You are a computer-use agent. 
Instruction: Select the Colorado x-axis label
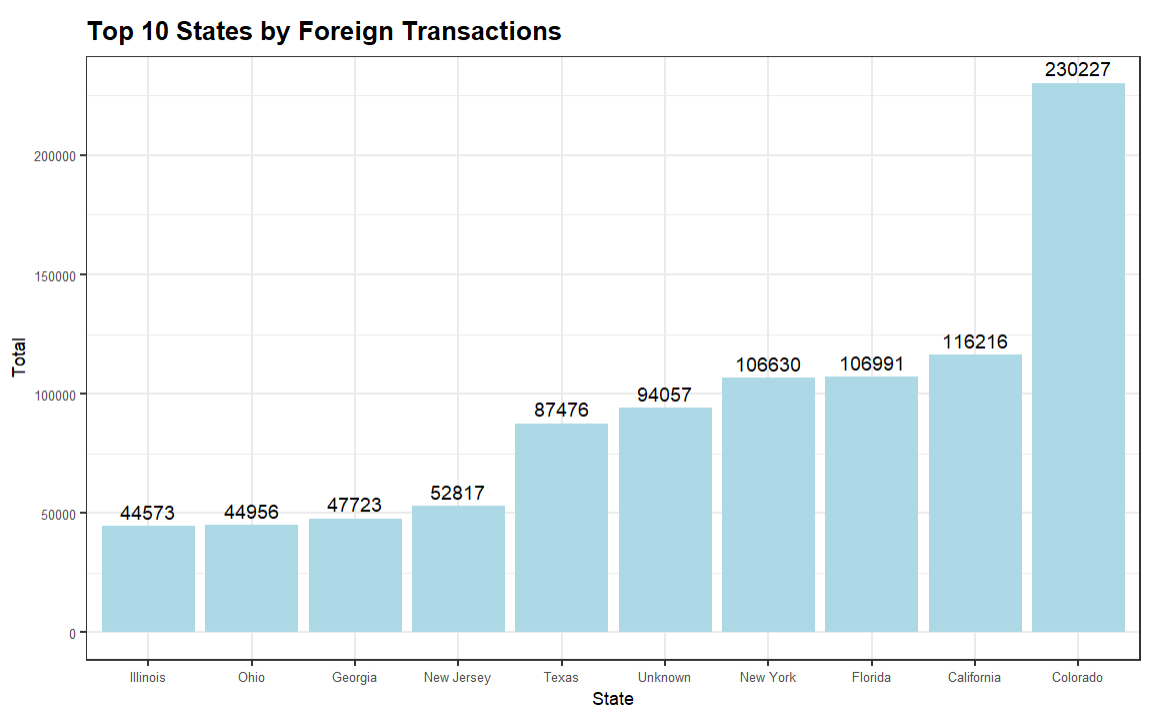tap(1078, 677)
